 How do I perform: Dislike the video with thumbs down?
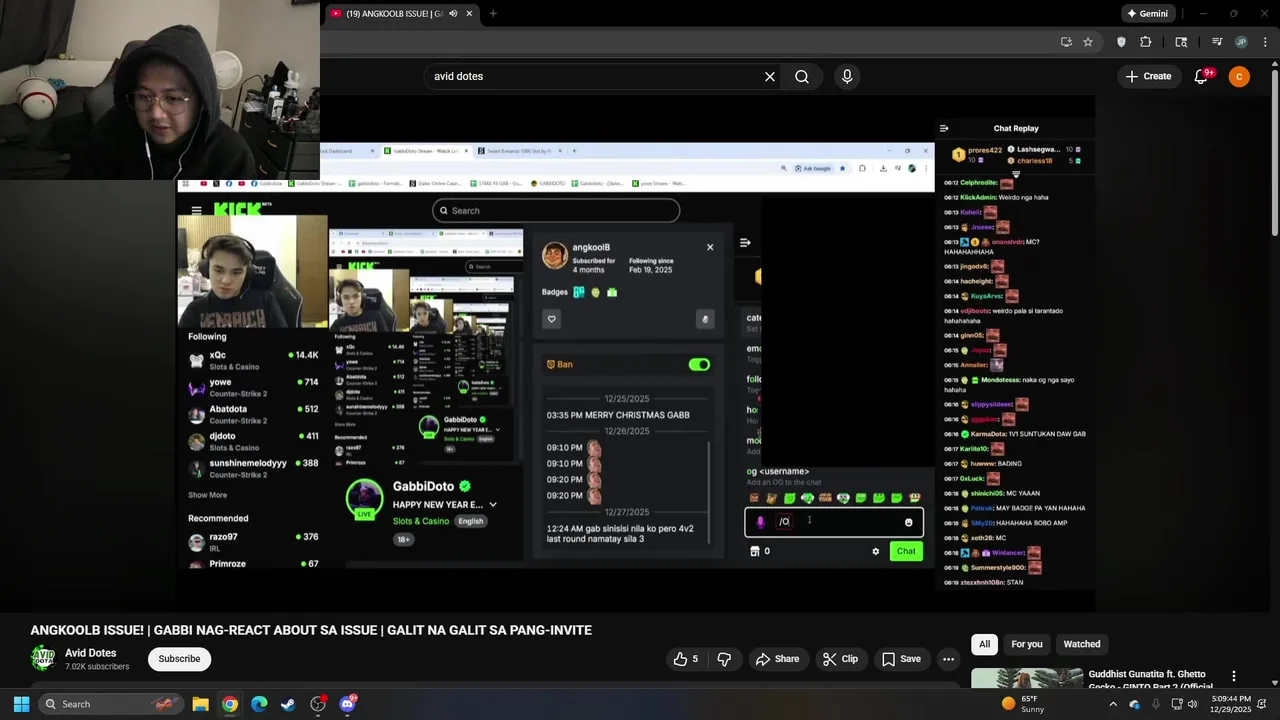[x=724, y=659]
